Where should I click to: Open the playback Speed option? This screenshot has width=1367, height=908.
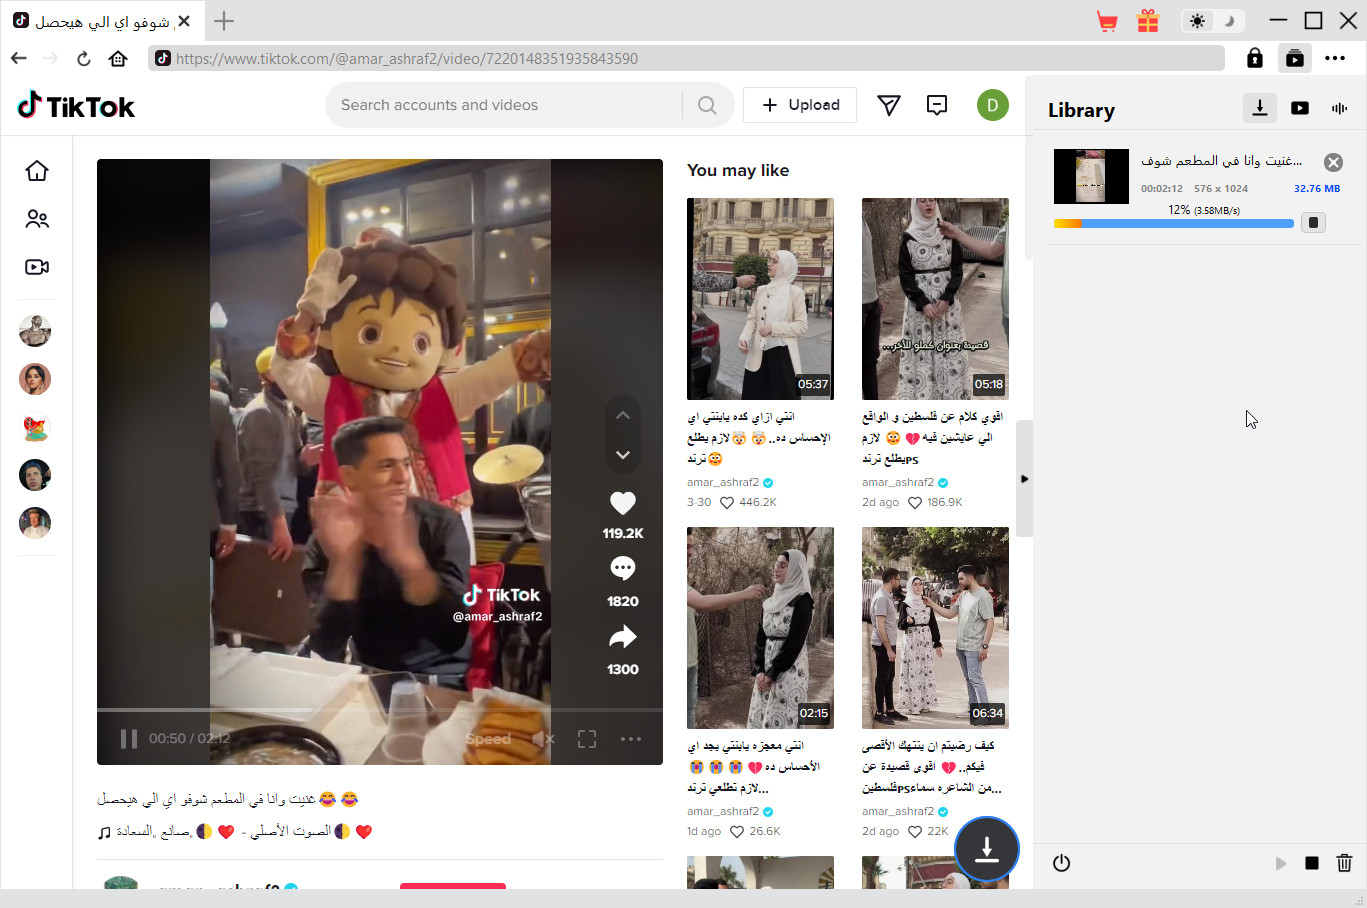488,739
